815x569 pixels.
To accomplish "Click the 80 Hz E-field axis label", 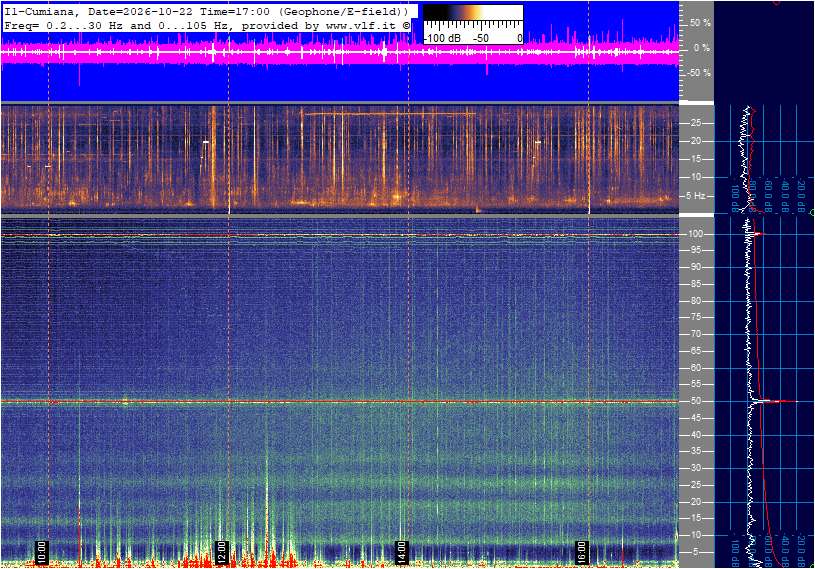I will coord(695,301).
